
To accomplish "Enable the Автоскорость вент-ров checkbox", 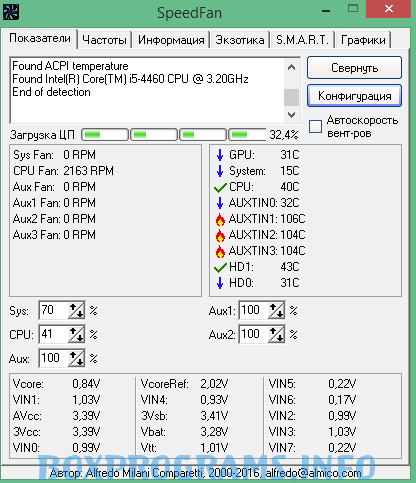I will [x=315, y=127].
